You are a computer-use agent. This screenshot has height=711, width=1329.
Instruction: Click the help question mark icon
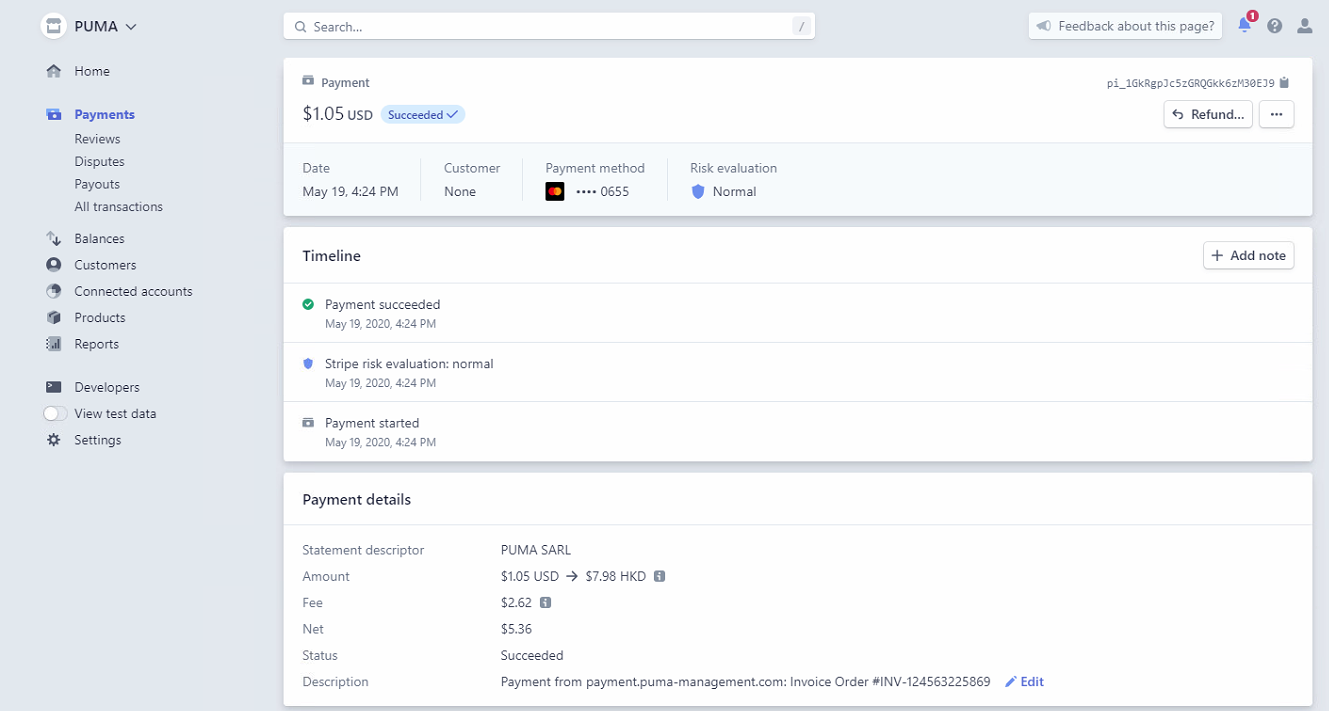pyautogui.click(x=1274, y=26)
